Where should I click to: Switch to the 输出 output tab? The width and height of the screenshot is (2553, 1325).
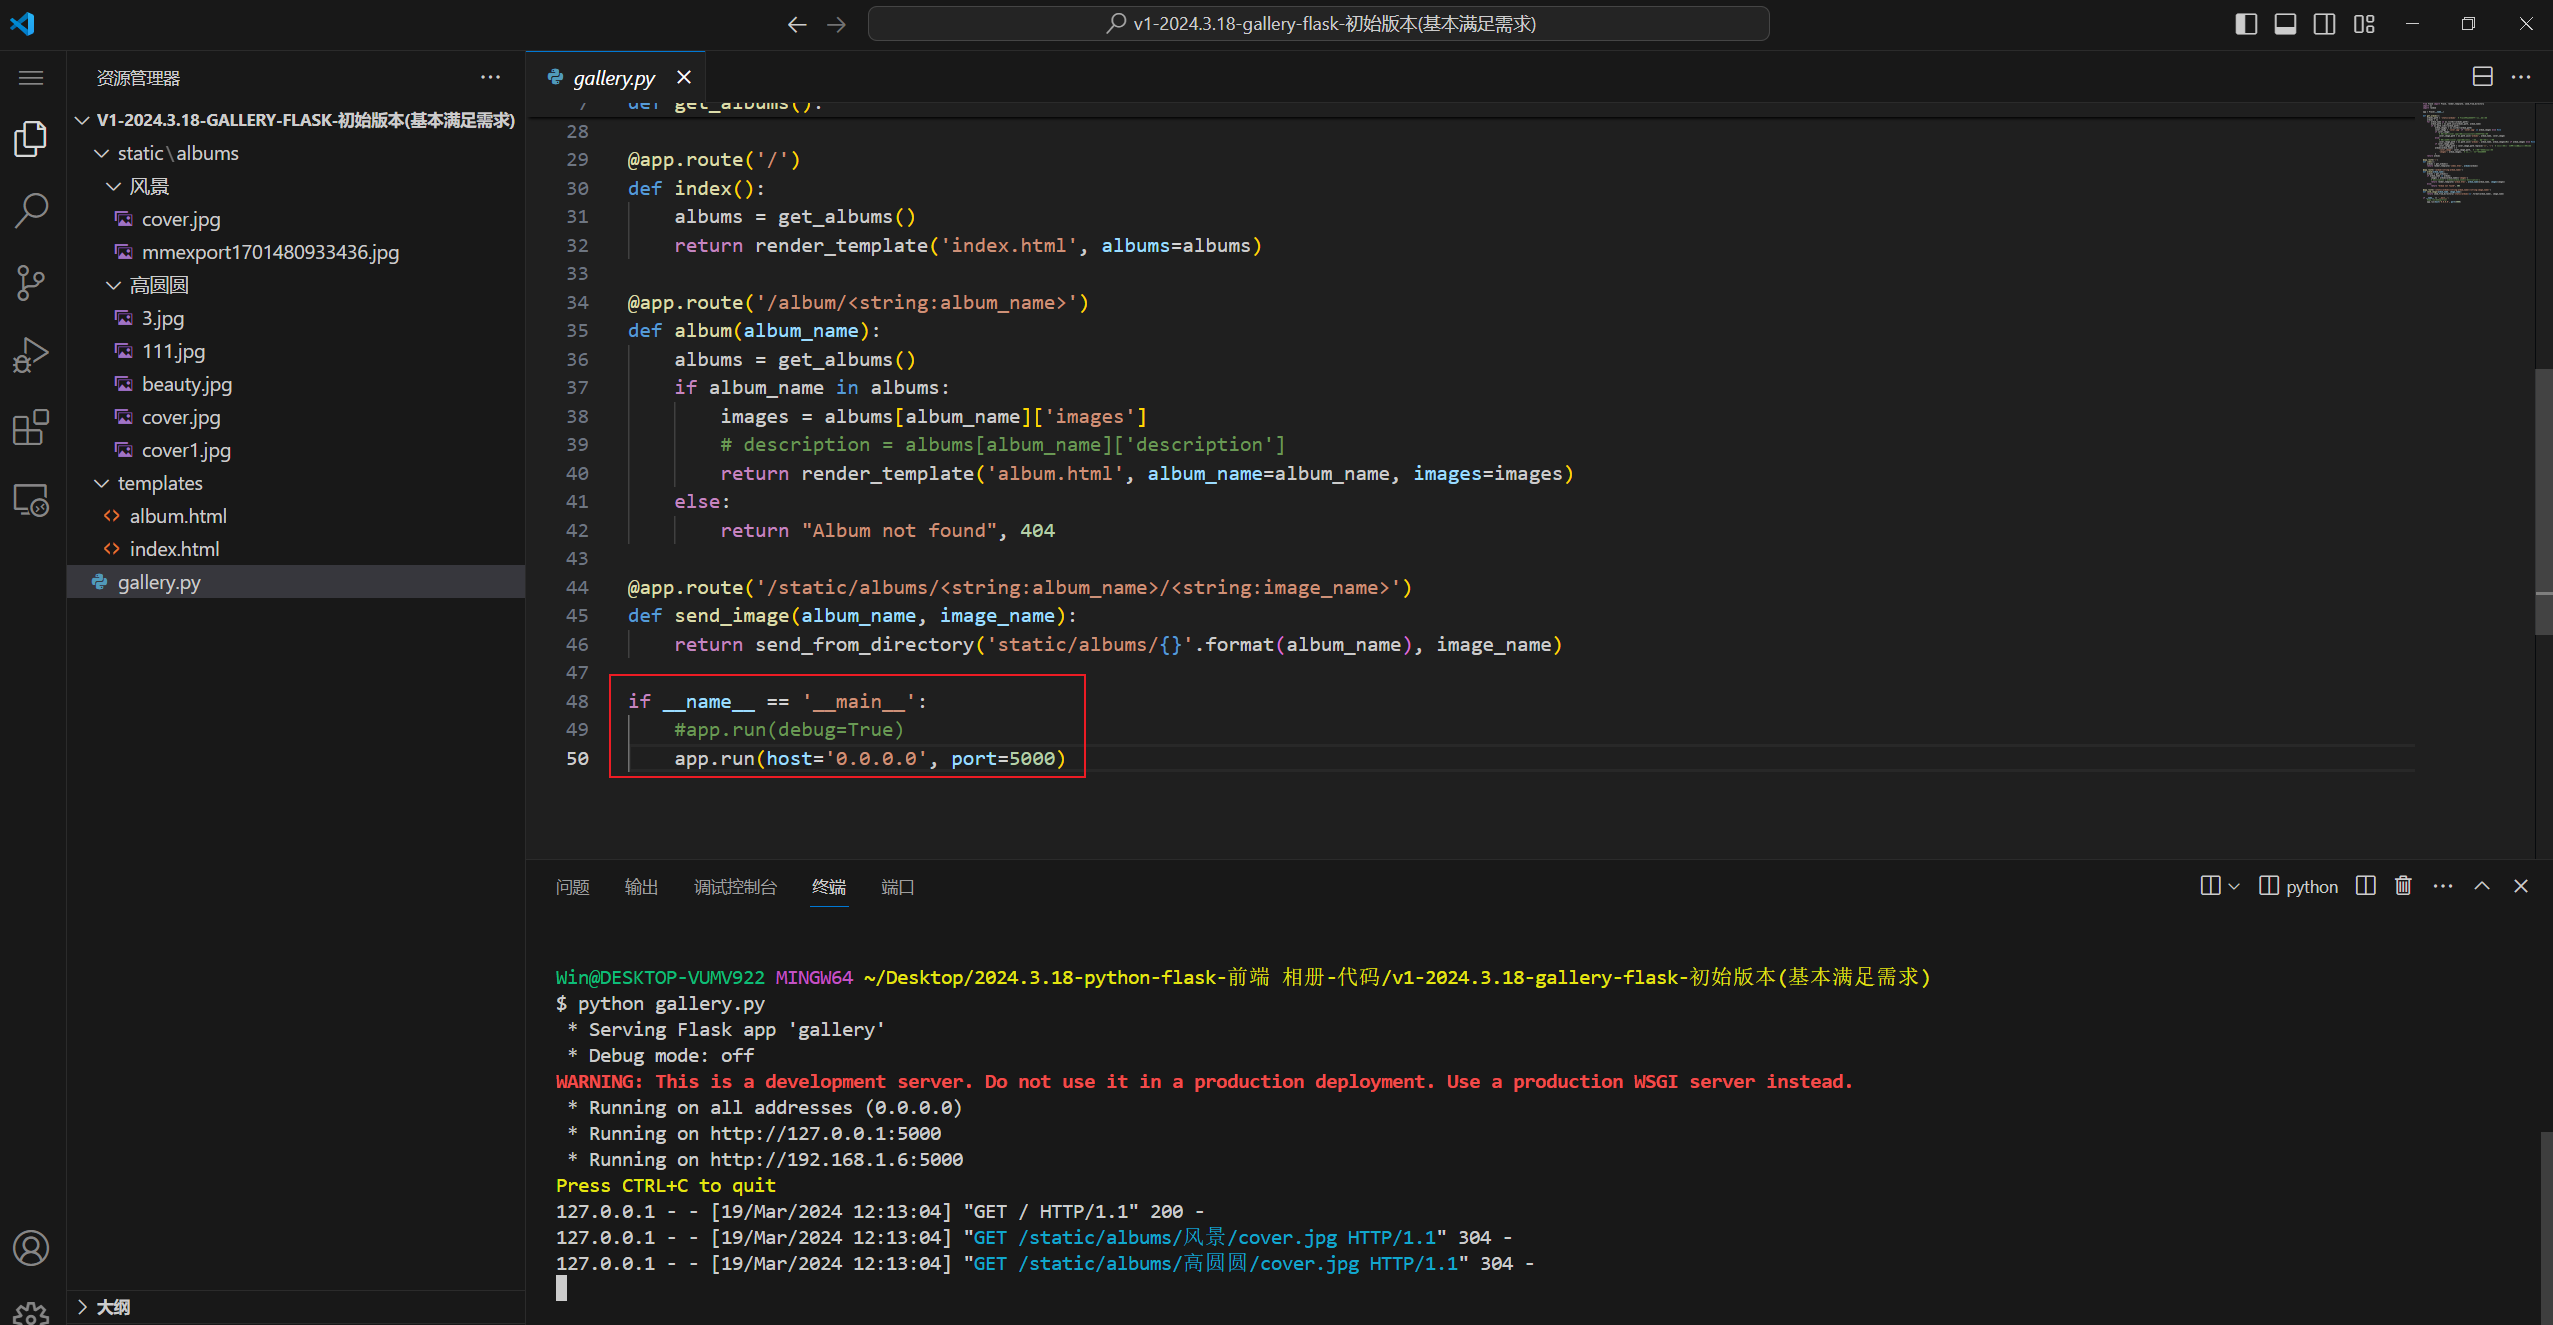point(641,887)
